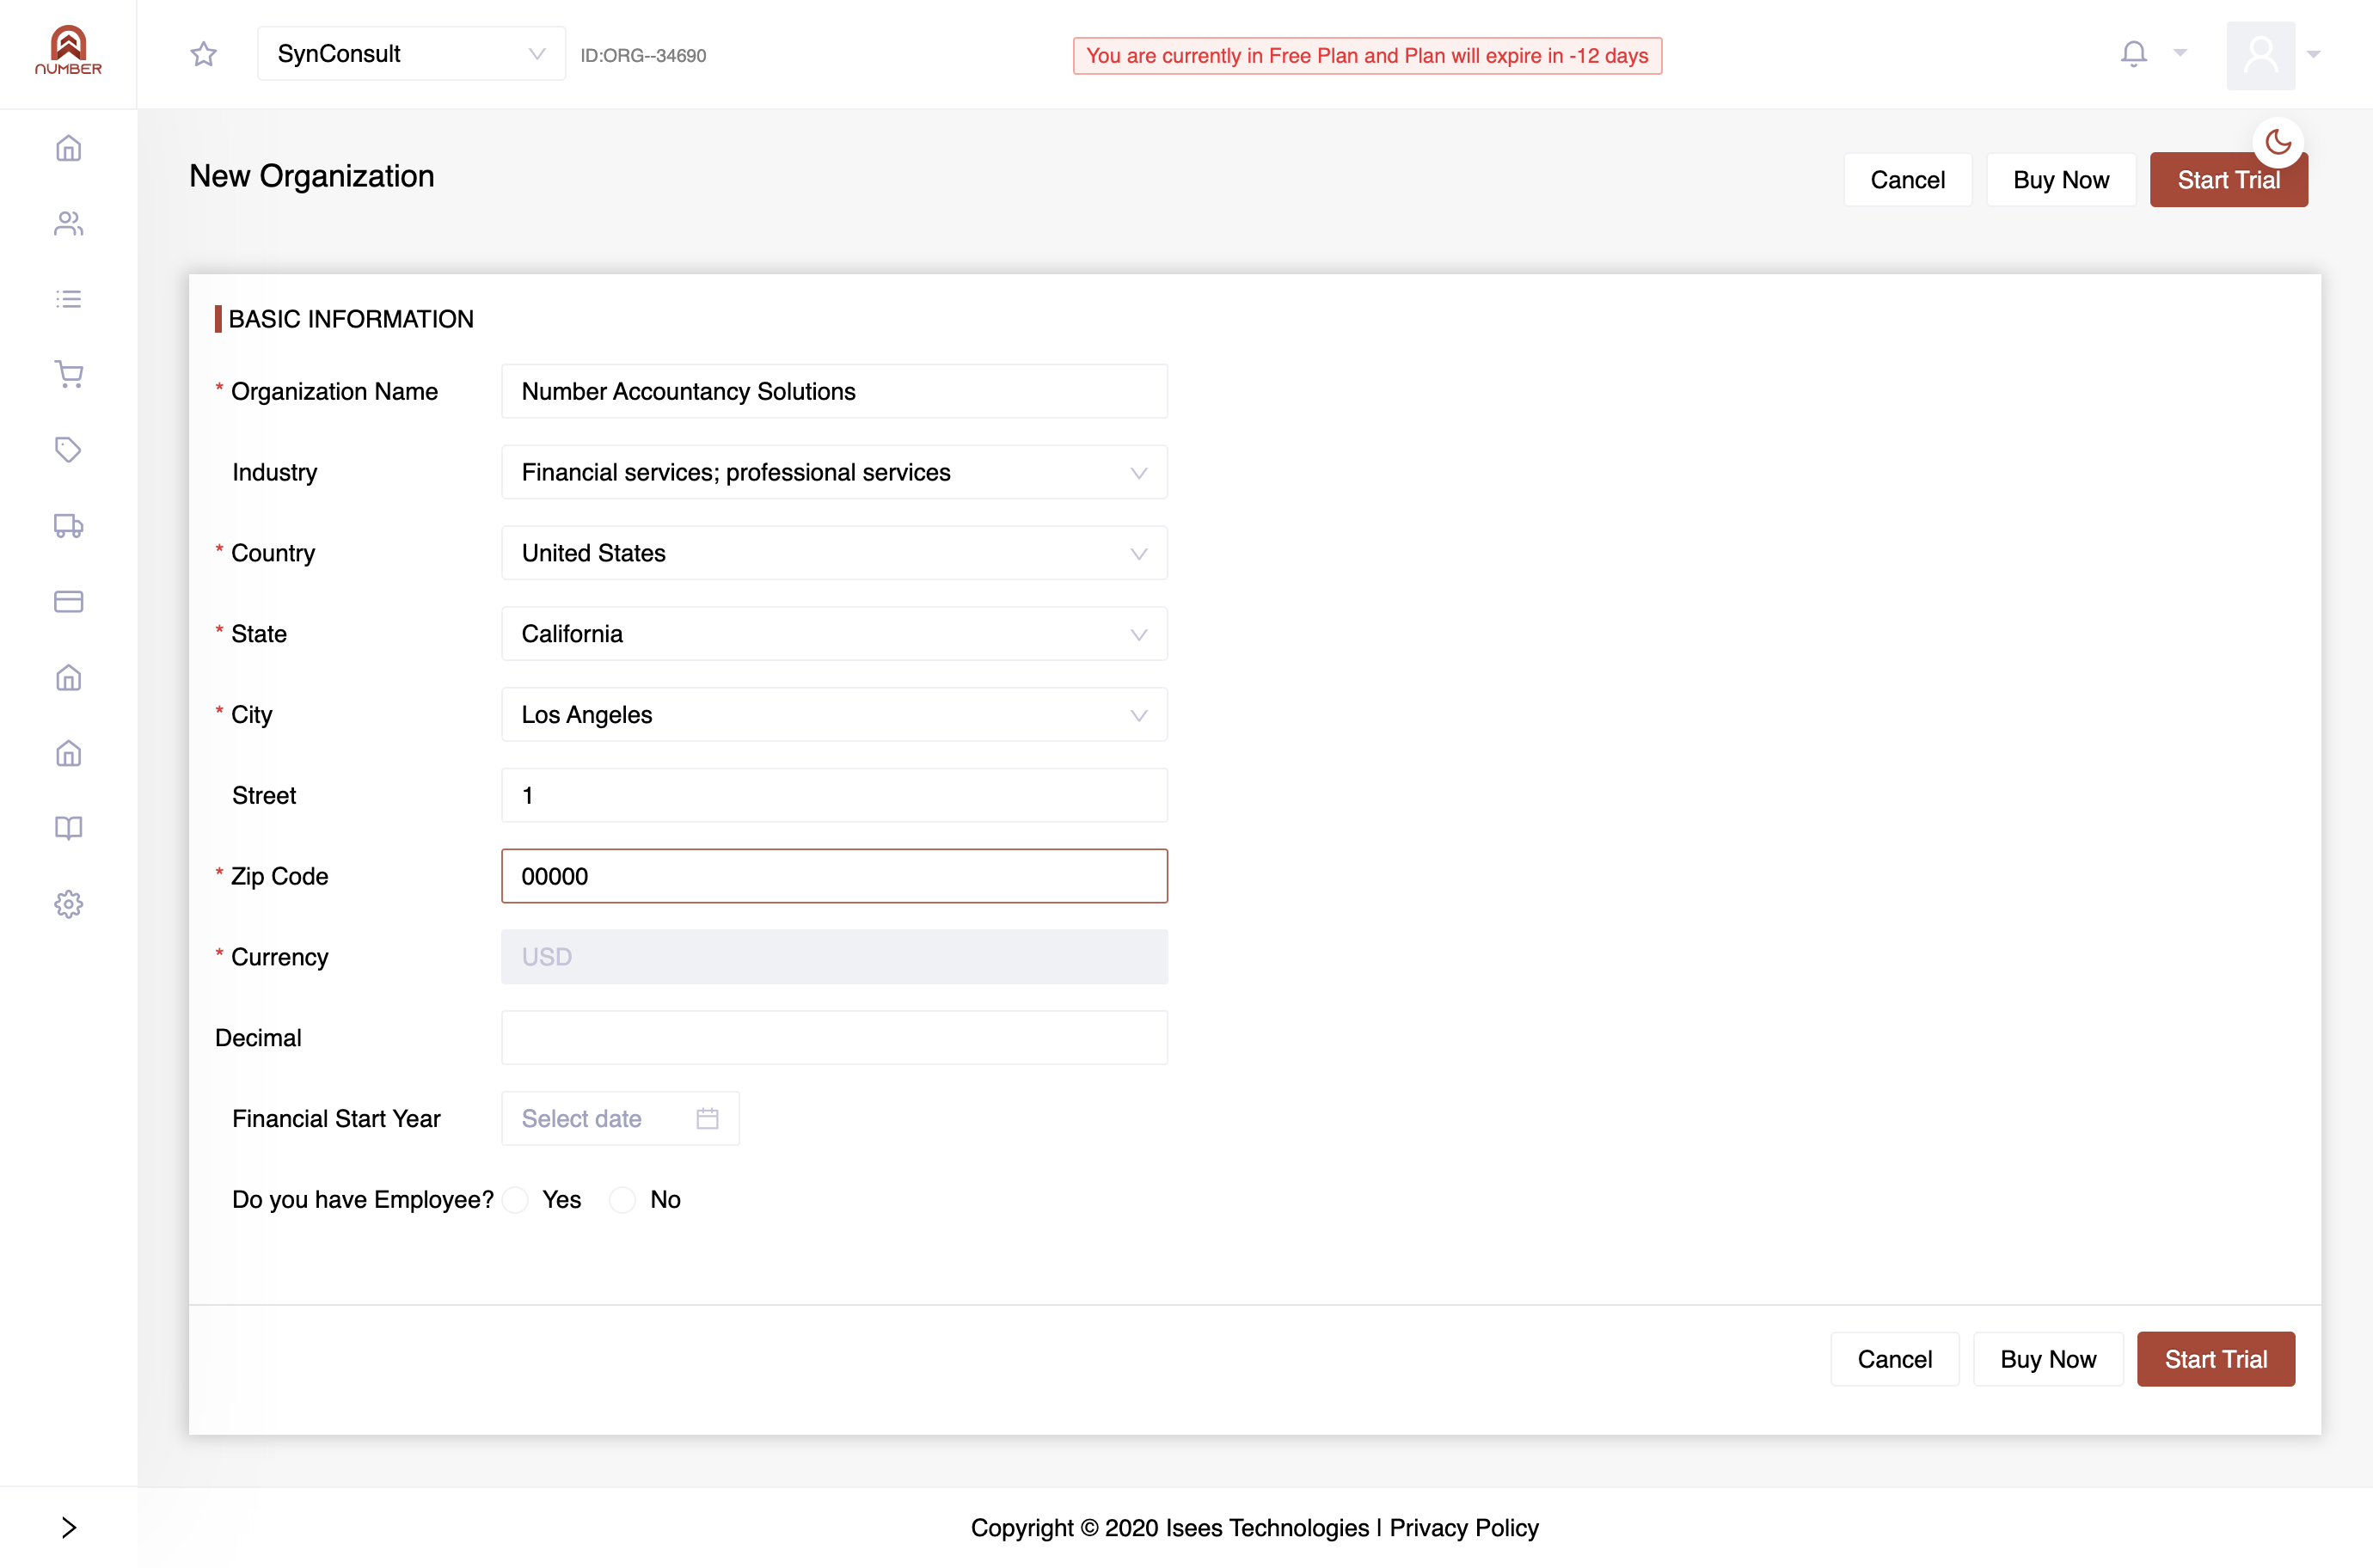Click the empty Decimal input field
The image size is (2373, 1568).
(834, 1038)
